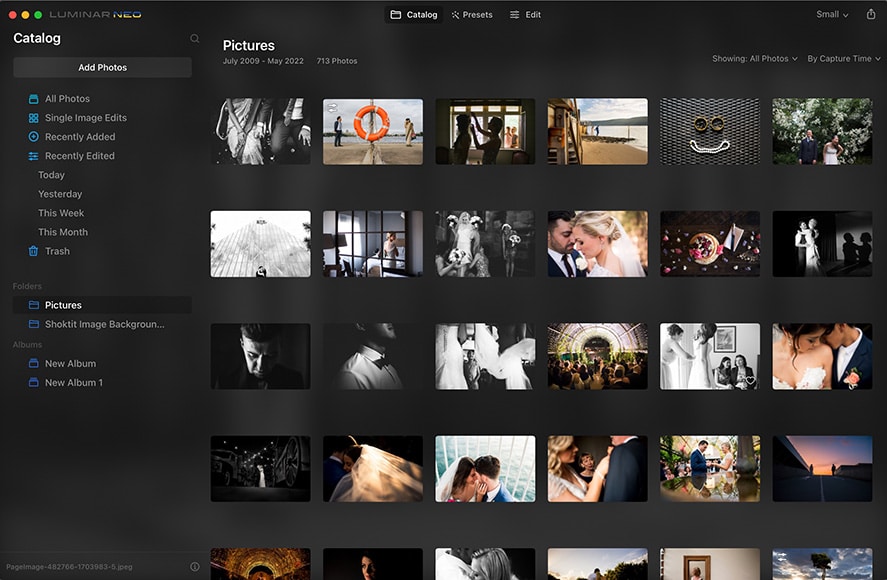Open the New Album entry
The width and height of the screenshot is (887, 580).
coord(70,363)
